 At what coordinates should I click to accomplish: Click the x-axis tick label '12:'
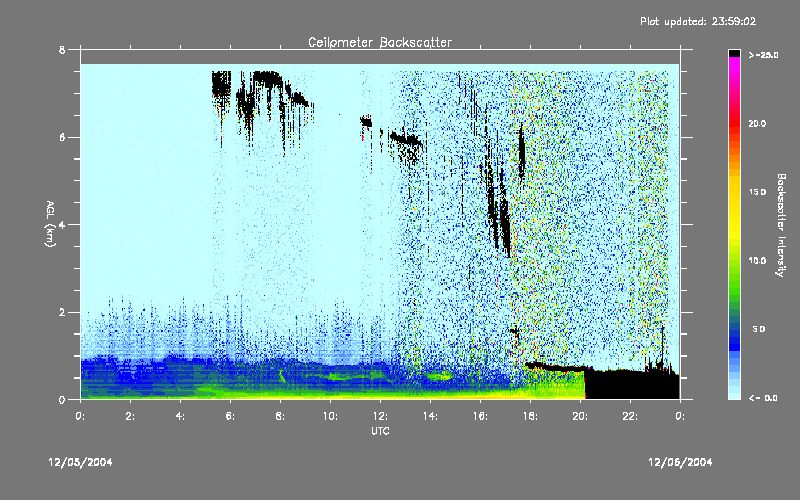click(380, 416)
